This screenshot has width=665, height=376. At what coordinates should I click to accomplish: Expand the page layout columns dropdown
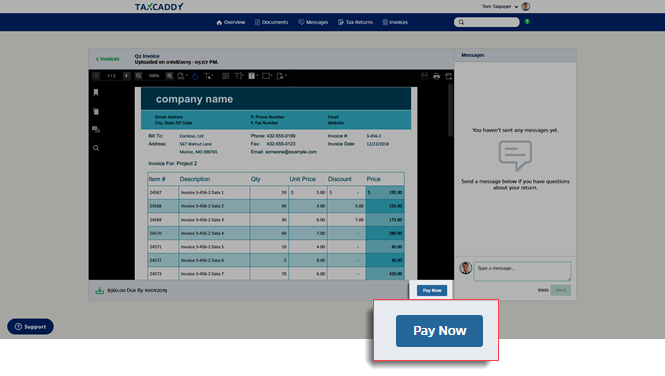click(253, 76)
